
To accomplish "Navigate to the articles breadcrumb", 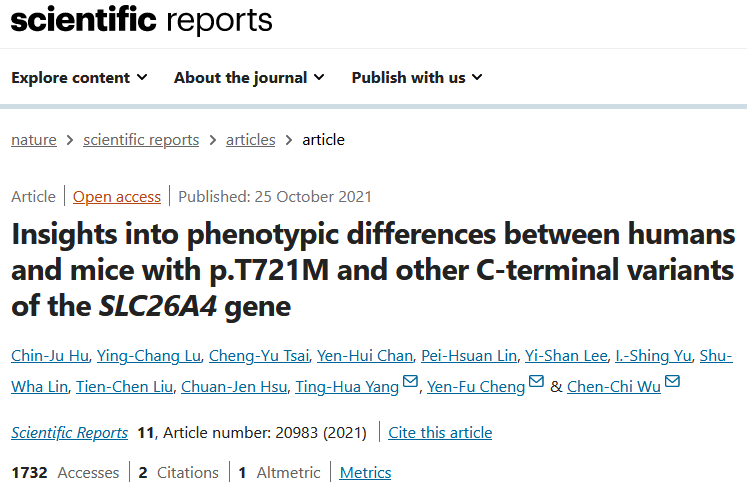I will (251, 140).
